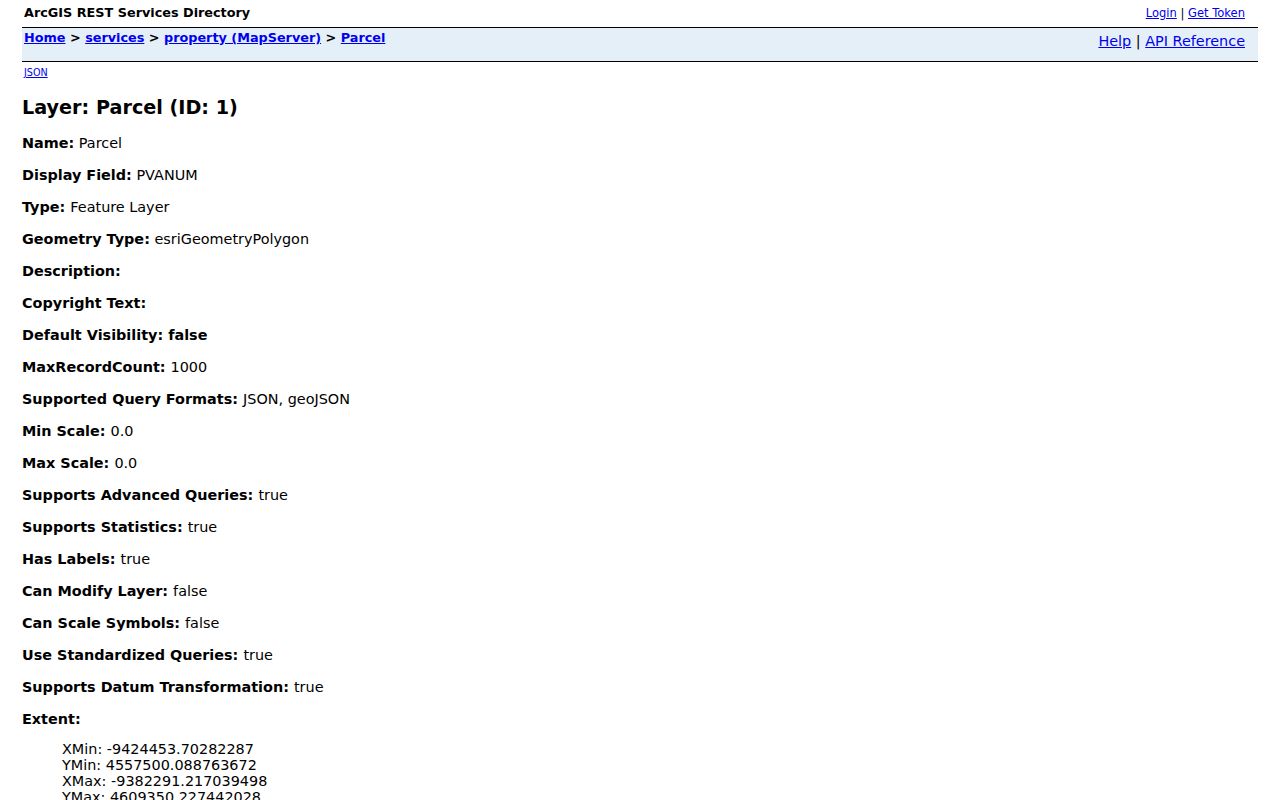Click the Max Scale 0.0 line
Image resolution: width=1280 pixels, height=800 pixels.
(x=80, y=463)
